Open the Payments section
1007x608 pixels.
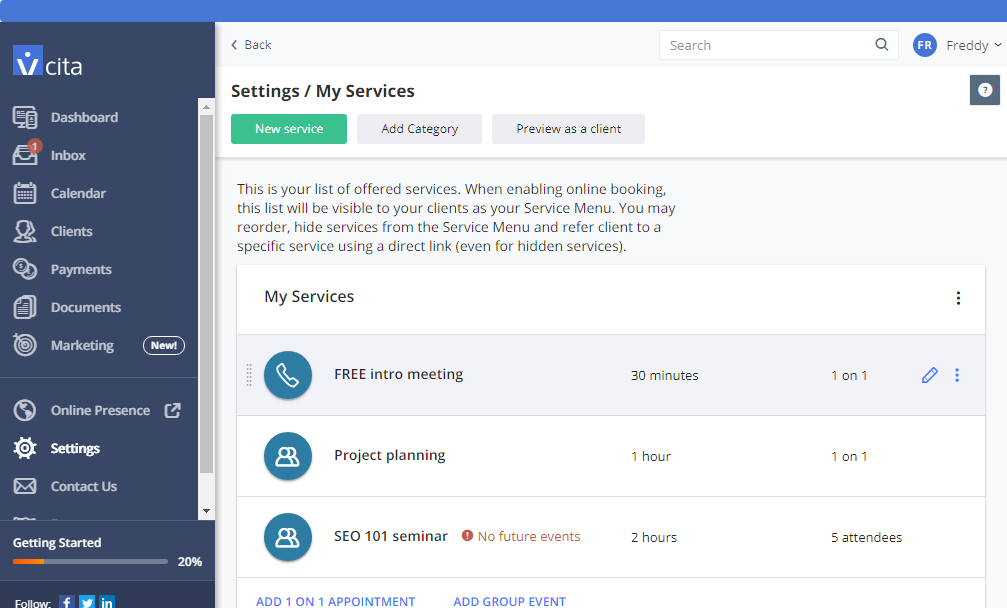(79, 269)
